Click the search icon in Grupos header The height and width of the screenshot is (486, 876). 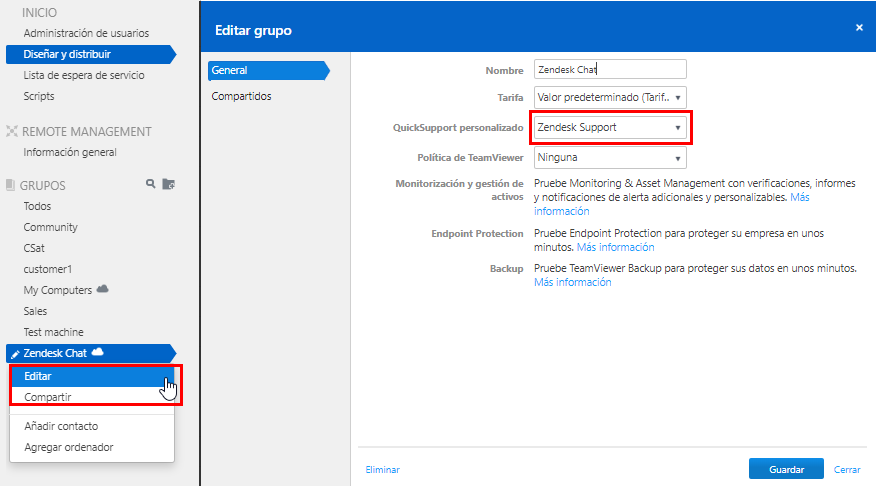(x=150, y=184)
